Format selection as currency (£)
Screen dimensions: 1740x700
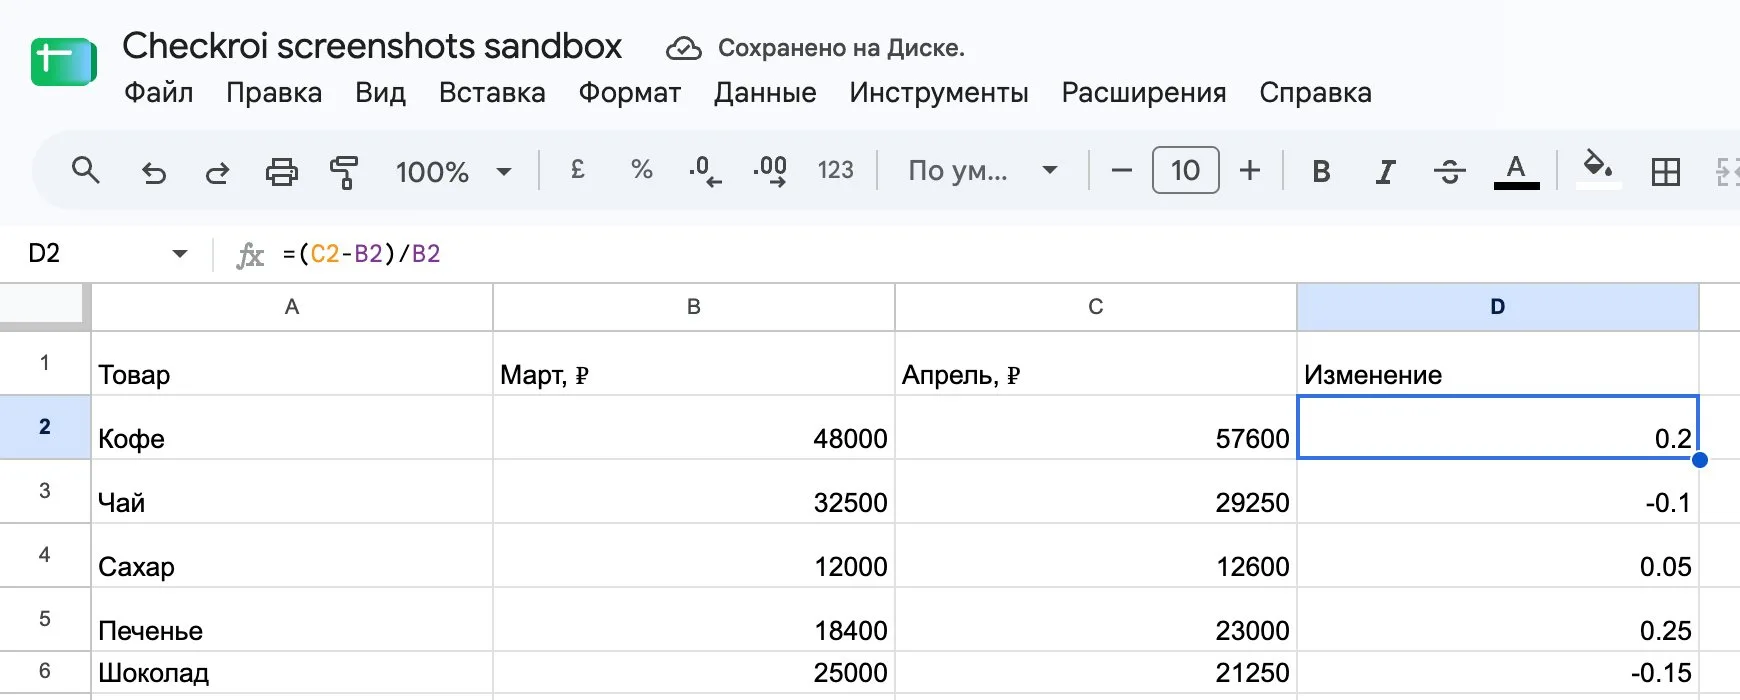577,170
